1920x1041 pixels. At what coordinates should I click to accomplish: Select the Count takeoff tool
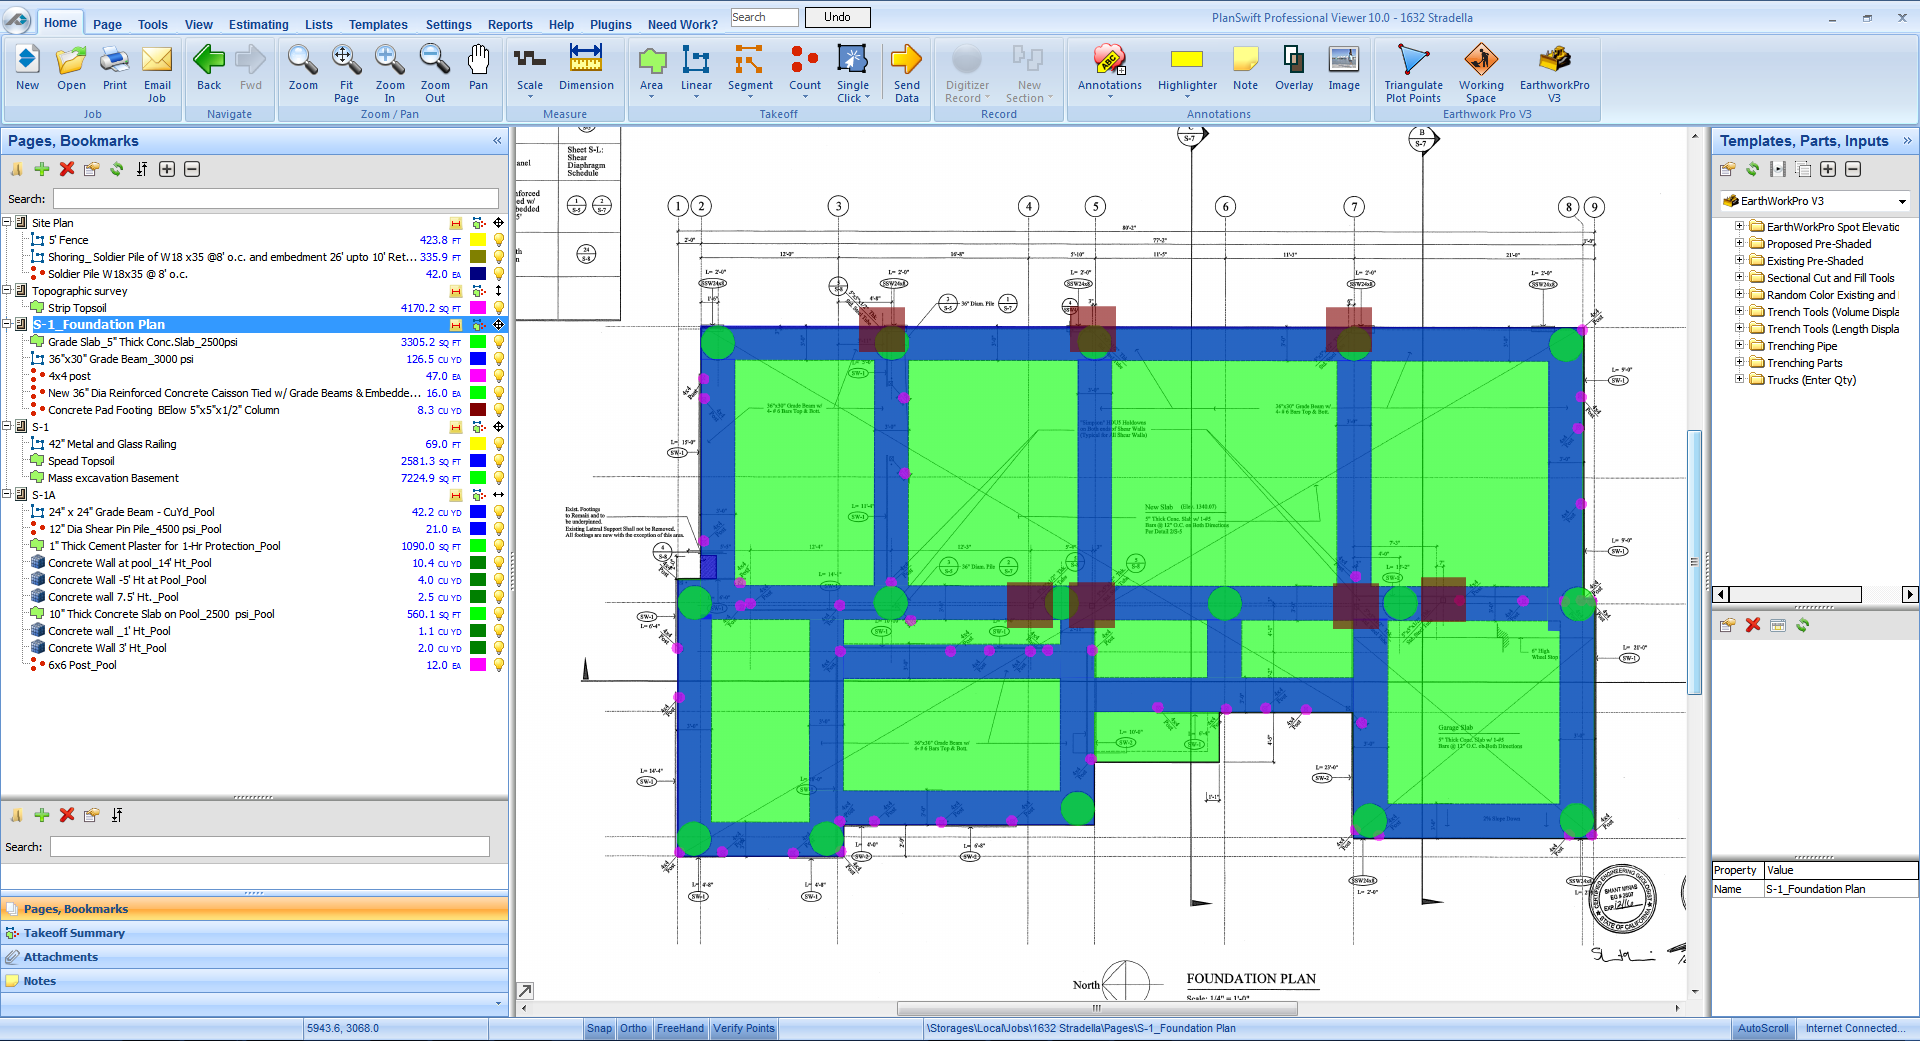[x=804, y=70]
